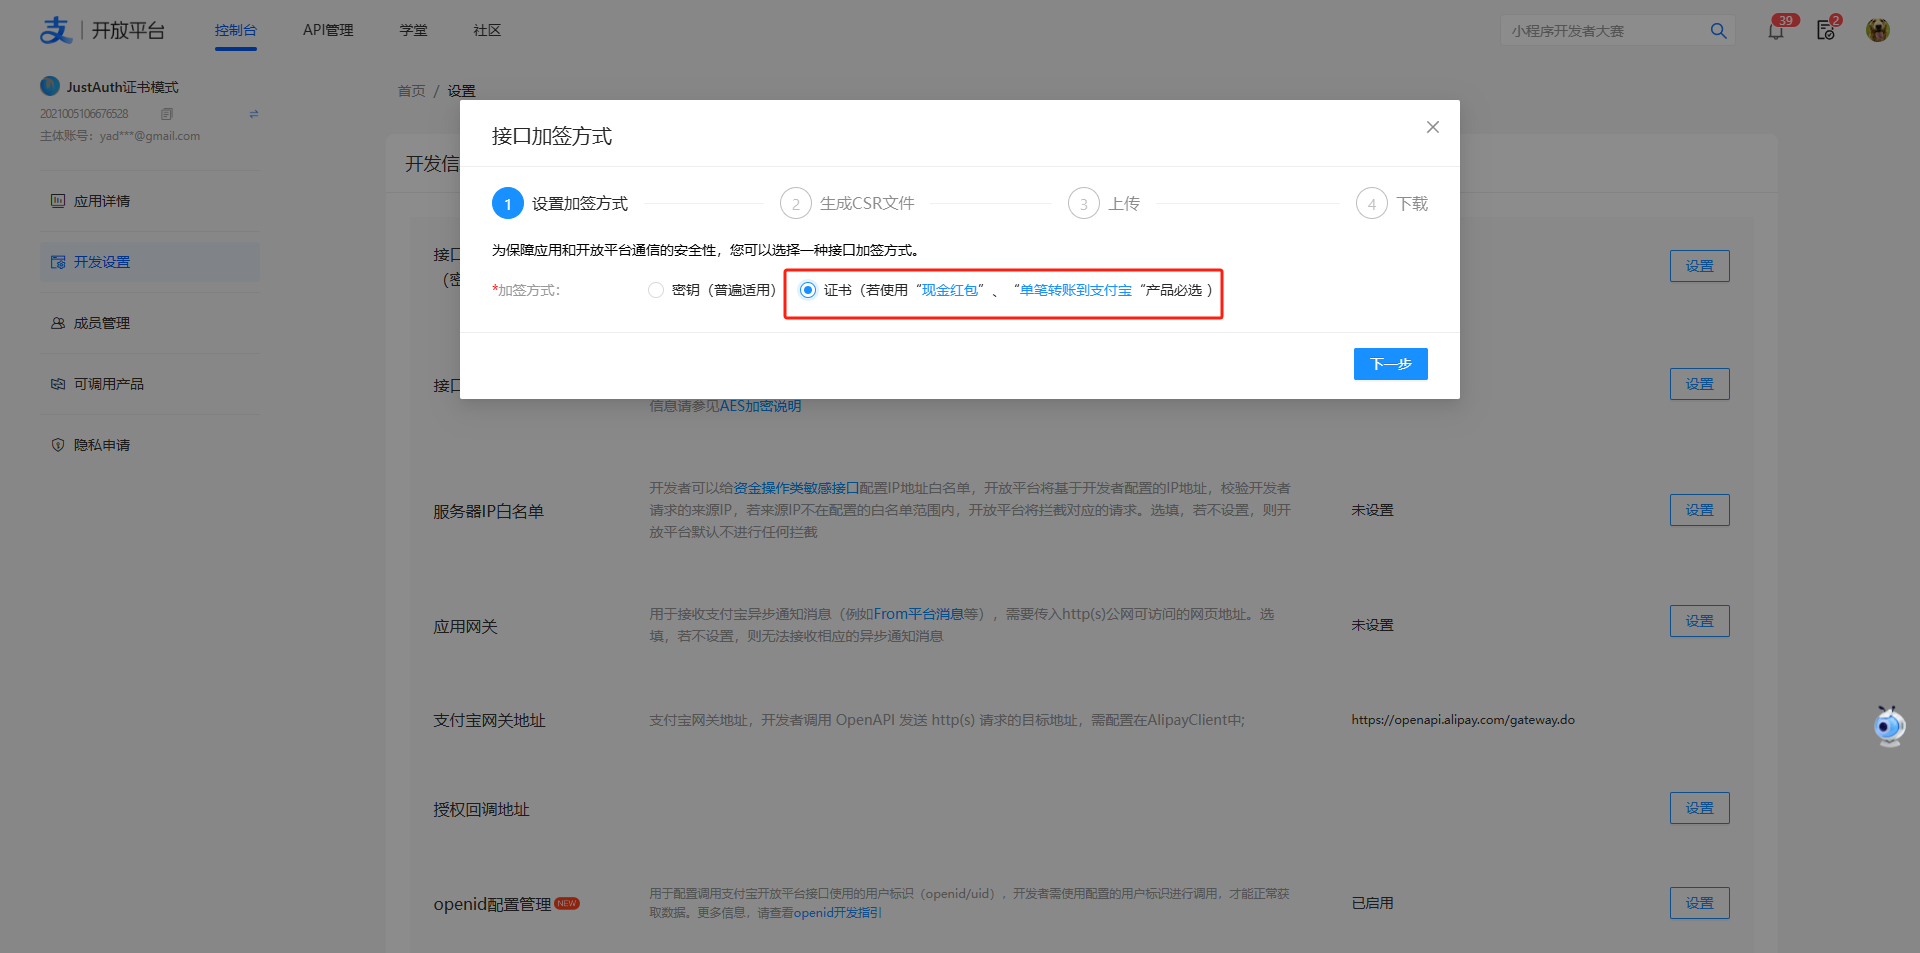Click the user avatar in header

[1877, 30]
